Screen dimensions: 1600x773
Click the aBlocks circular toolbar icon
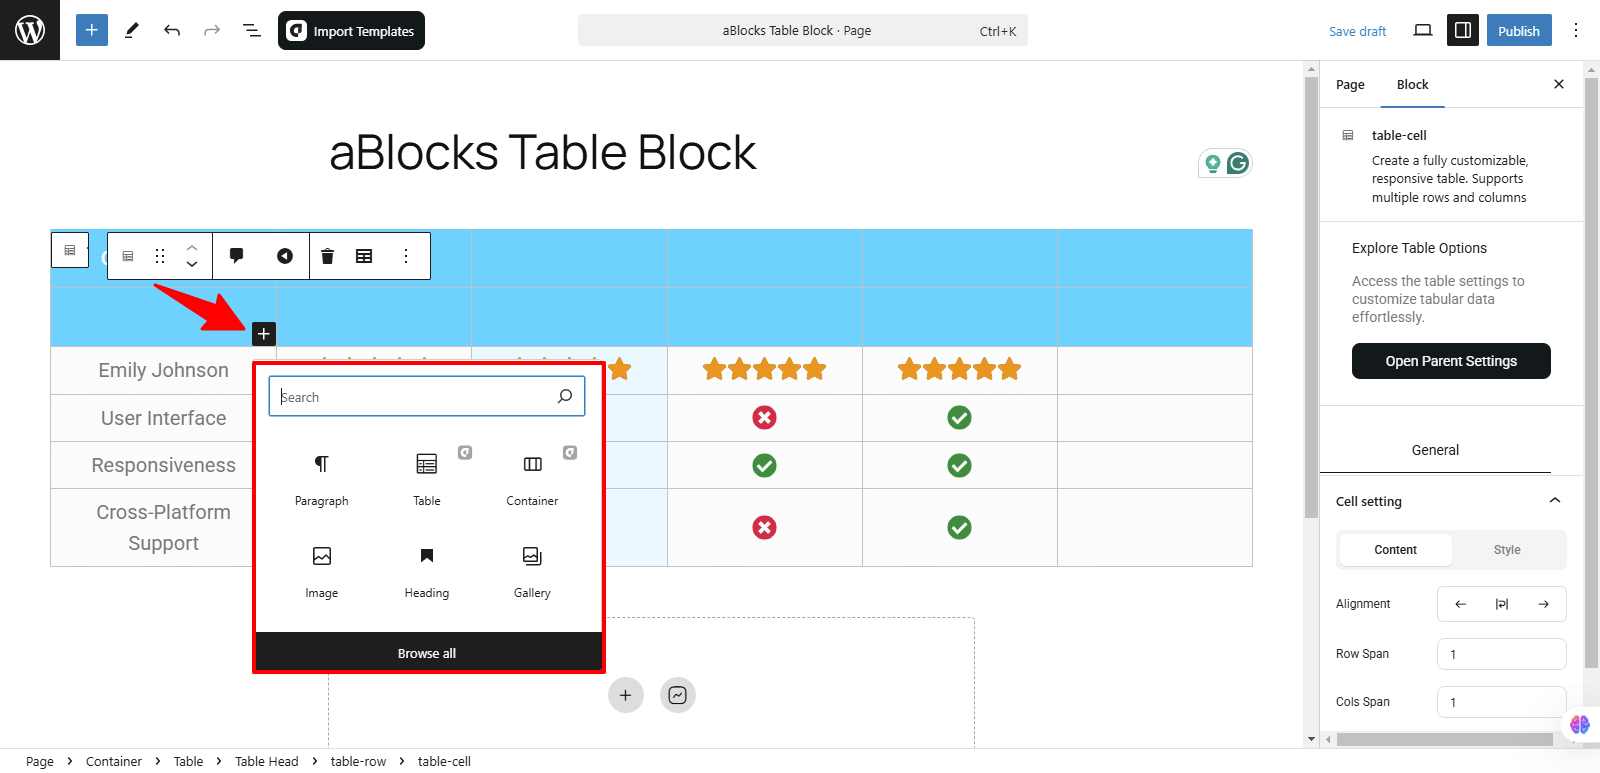(285, 256)
